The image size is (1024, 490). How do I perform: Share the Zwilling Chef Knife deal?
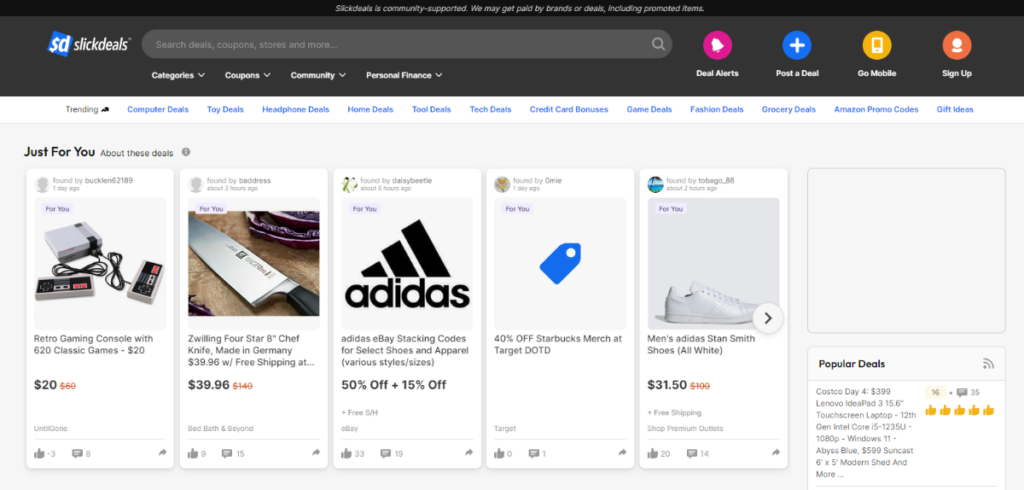pyautogui.click(x=316, y=453)
